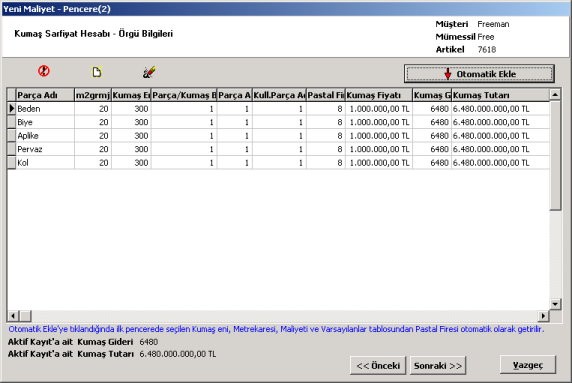Select the Aplike row name cell

tap(45, 136)
